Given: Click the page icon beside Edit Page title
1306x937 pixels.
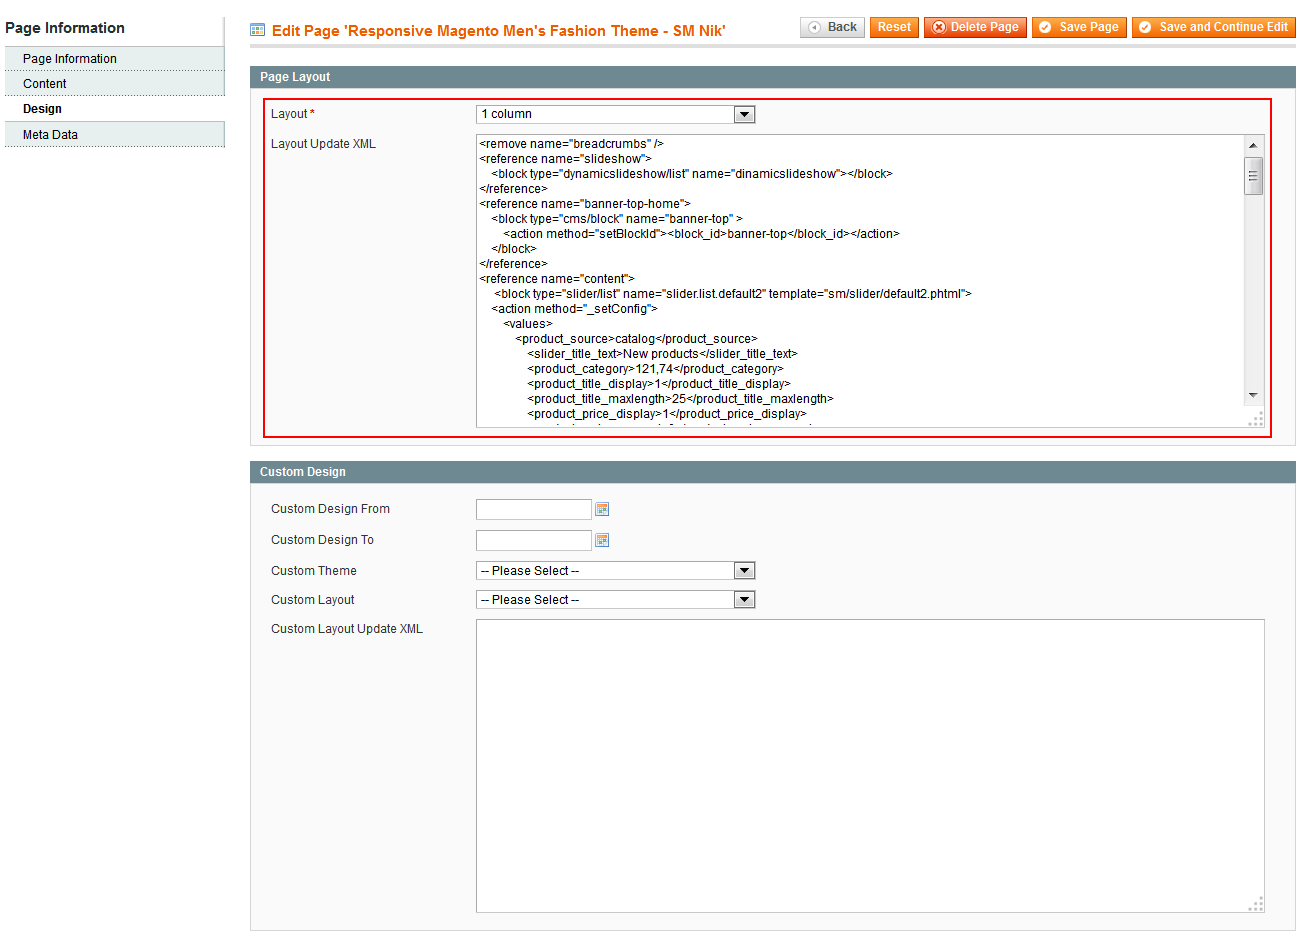Looking at the screenshot, I should coord(258,30).
